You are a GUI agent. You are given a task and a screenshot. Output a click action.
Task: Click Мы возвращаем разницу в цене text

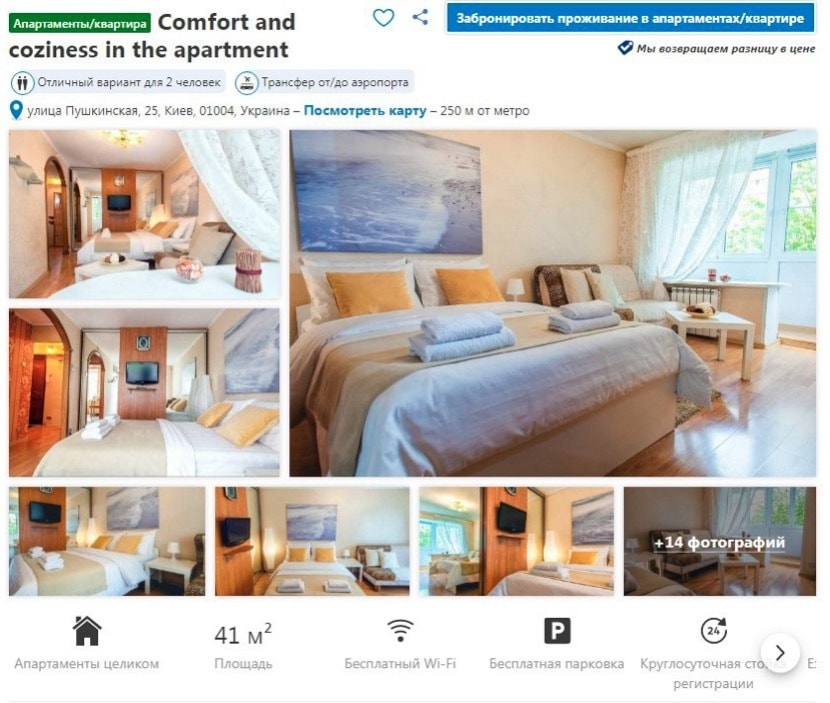click(x=725, y=49)
